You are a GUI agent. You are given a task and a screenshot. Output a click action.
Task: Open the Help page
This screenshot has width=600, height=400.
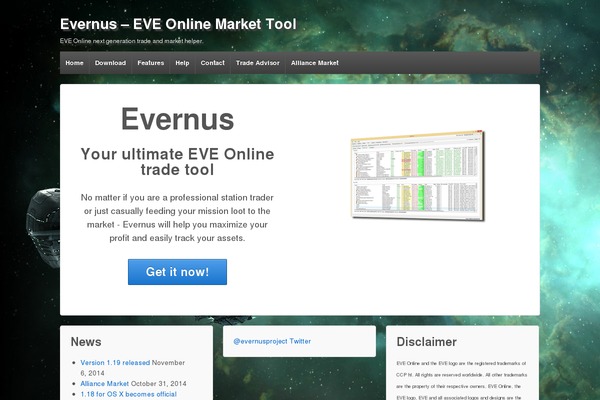point(182,63)
